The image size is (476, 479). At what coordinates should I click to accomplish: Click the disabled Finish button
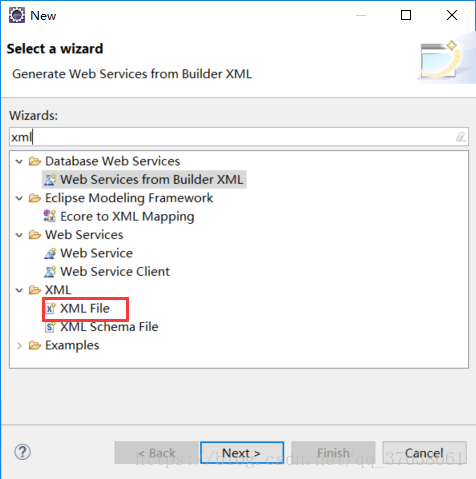click(x=333, y=453)
